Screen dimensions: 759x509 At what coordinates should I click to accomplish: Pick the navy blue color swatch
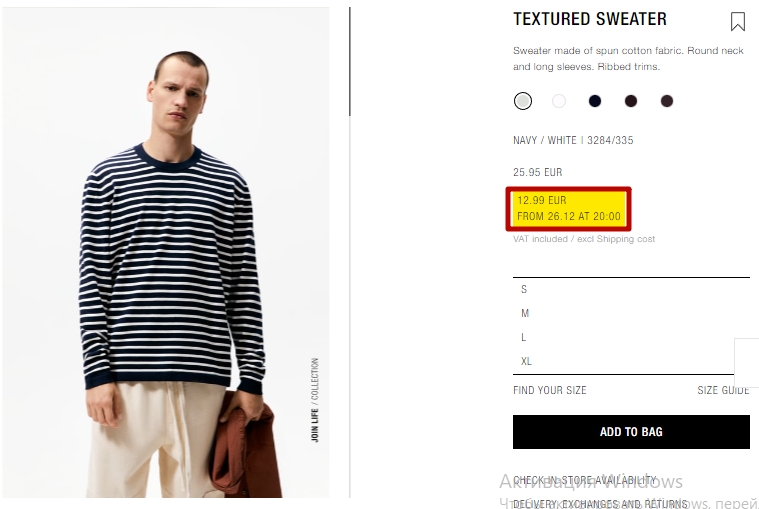(x=595, y=101)
